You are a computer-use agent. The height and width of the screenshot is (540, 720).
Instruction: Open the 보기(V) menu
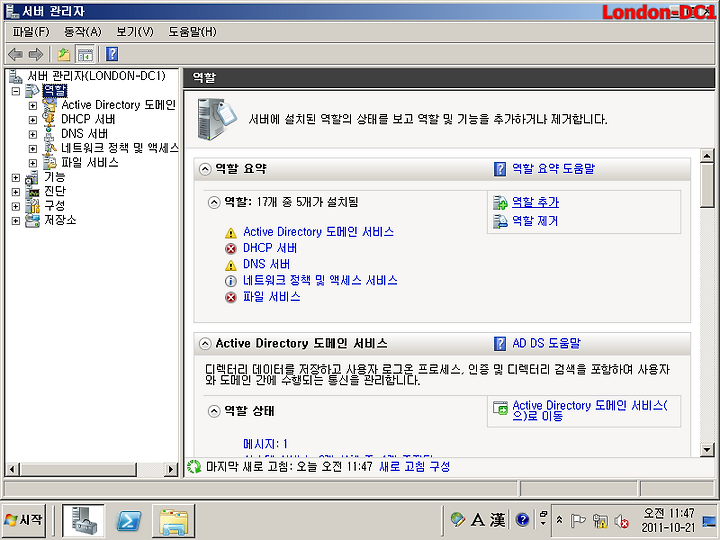pyautogui.click(x=135, y=32)
